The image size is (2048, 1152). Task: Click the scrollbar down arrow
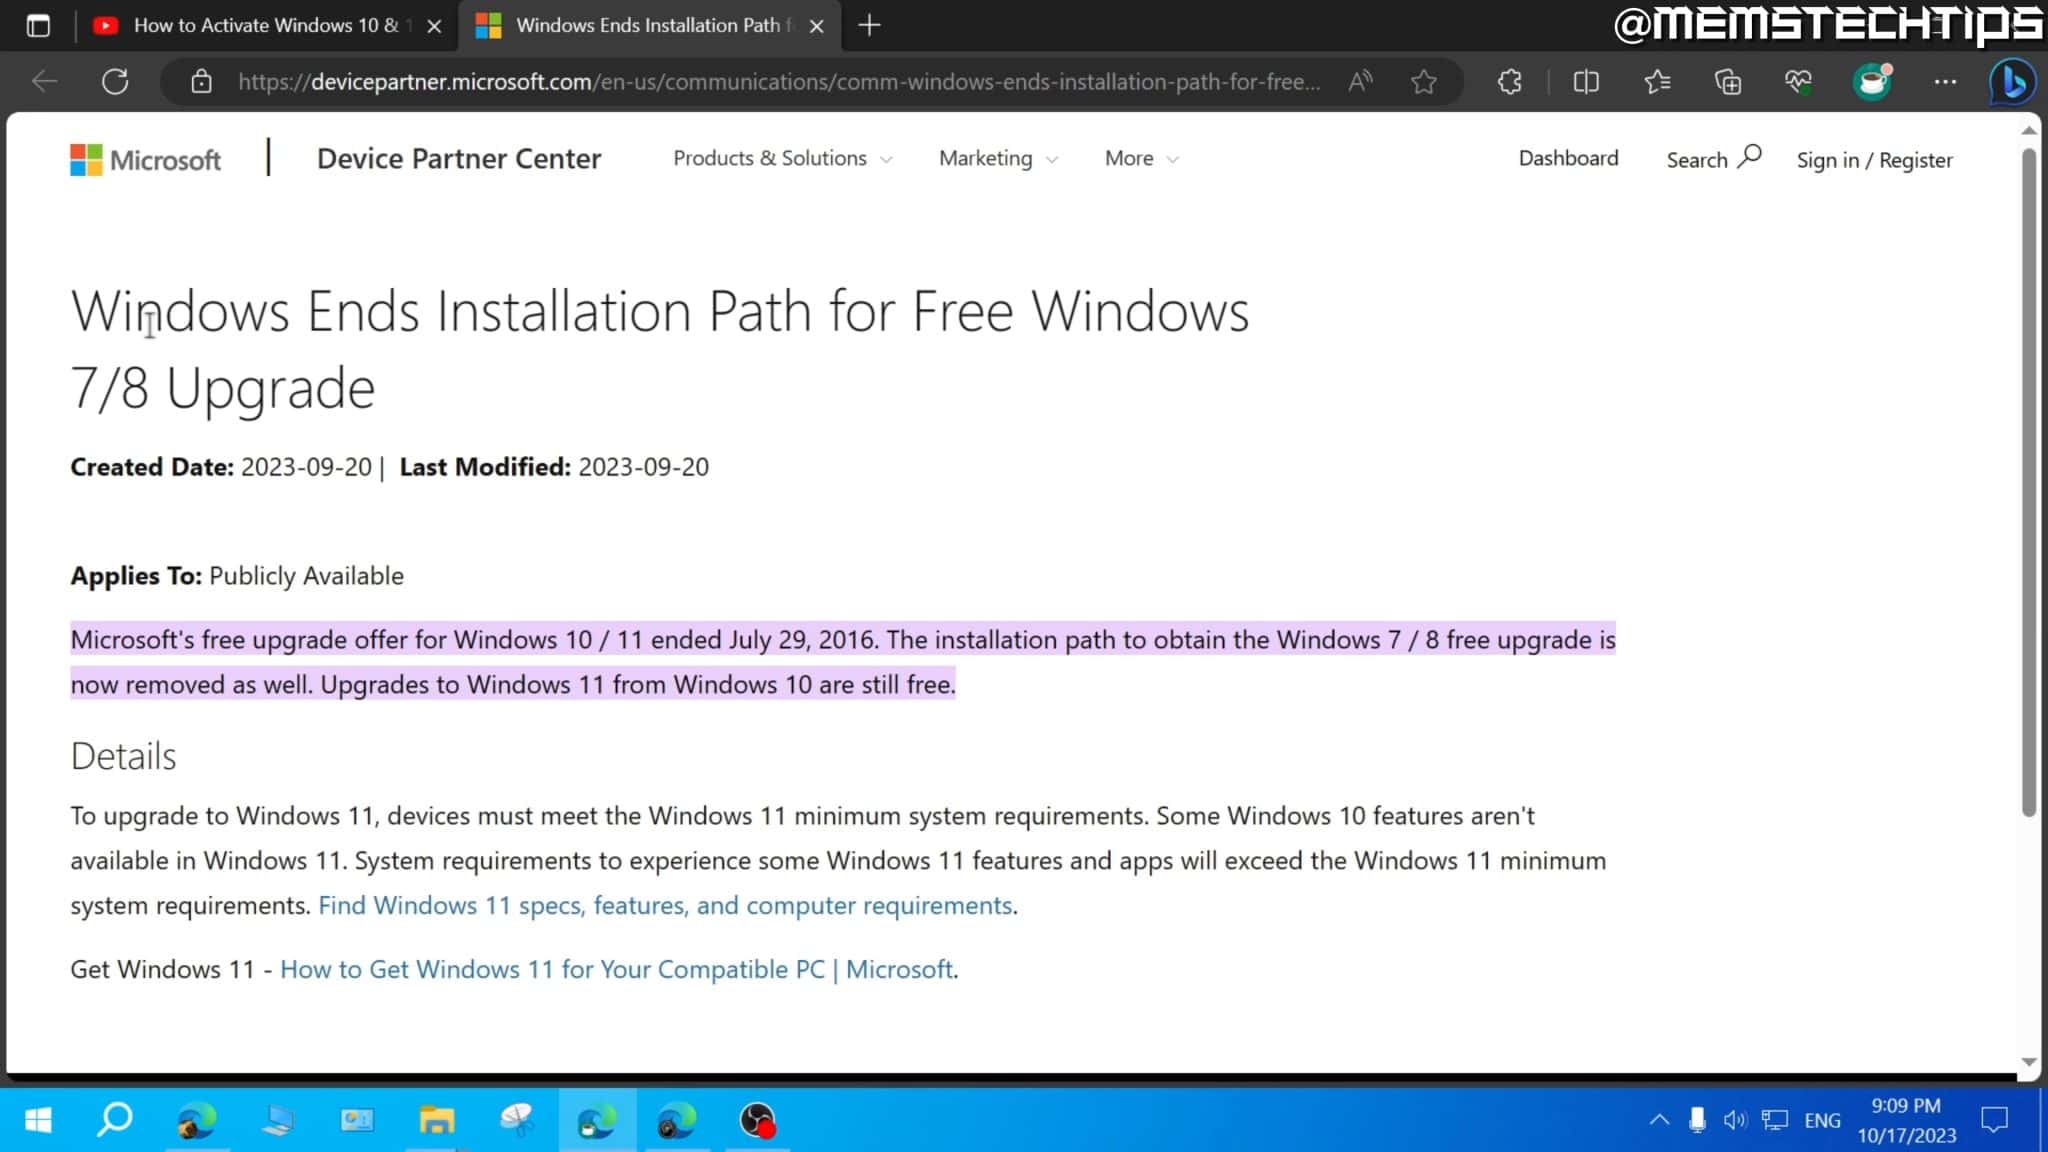(2029, 1062)
